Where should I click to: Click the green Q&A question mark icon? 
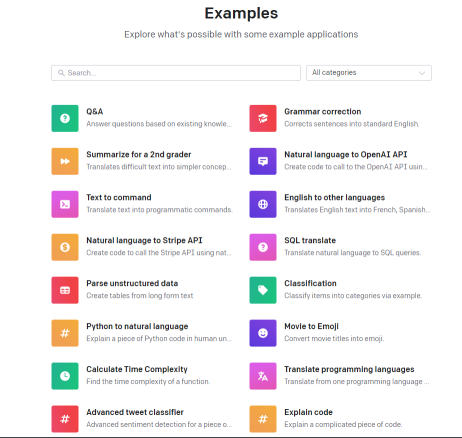65,118
